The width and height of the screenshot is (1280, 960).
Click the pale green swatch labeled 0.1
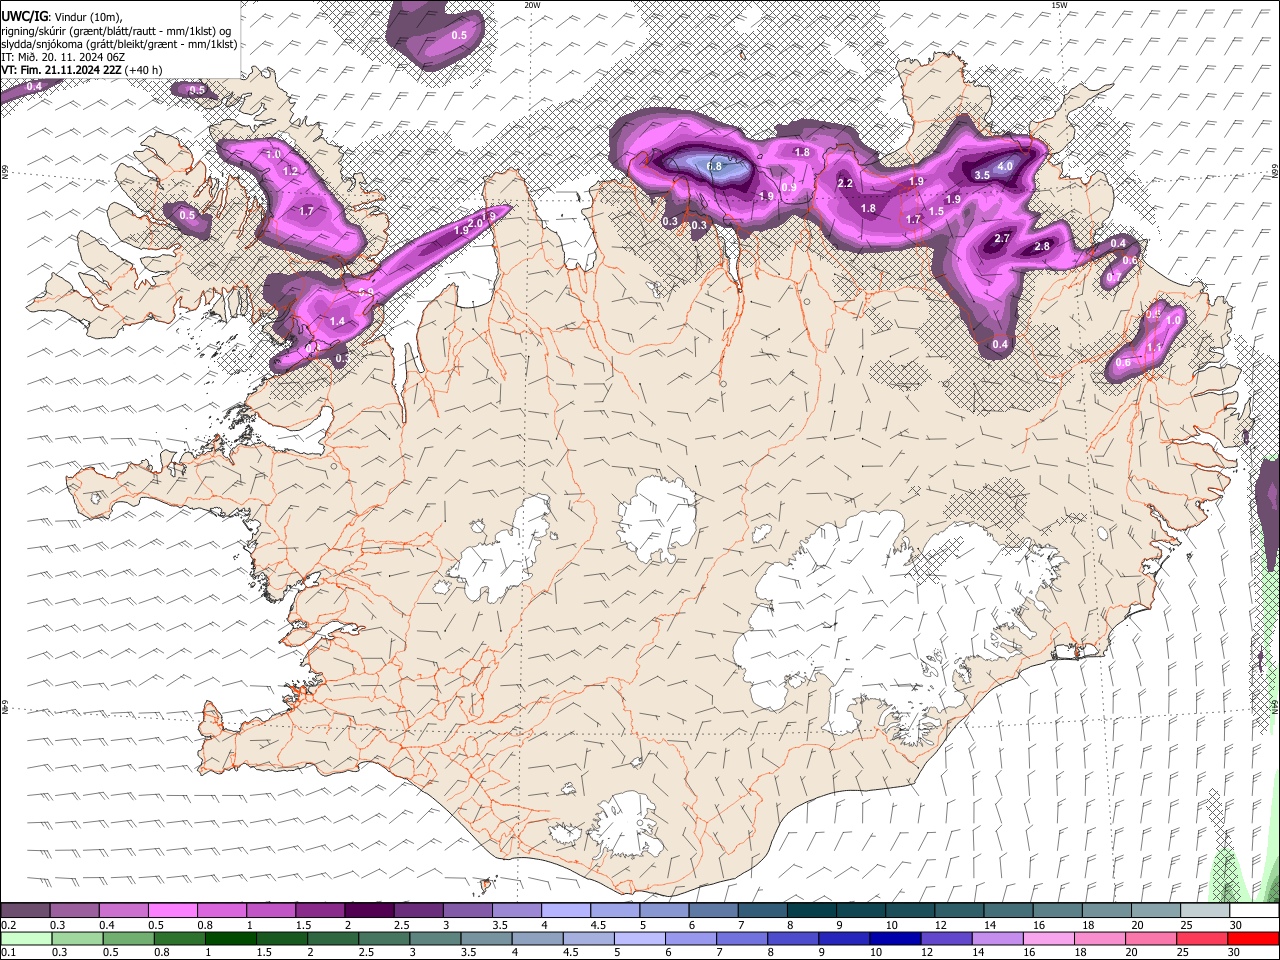[x=26, y=938]
